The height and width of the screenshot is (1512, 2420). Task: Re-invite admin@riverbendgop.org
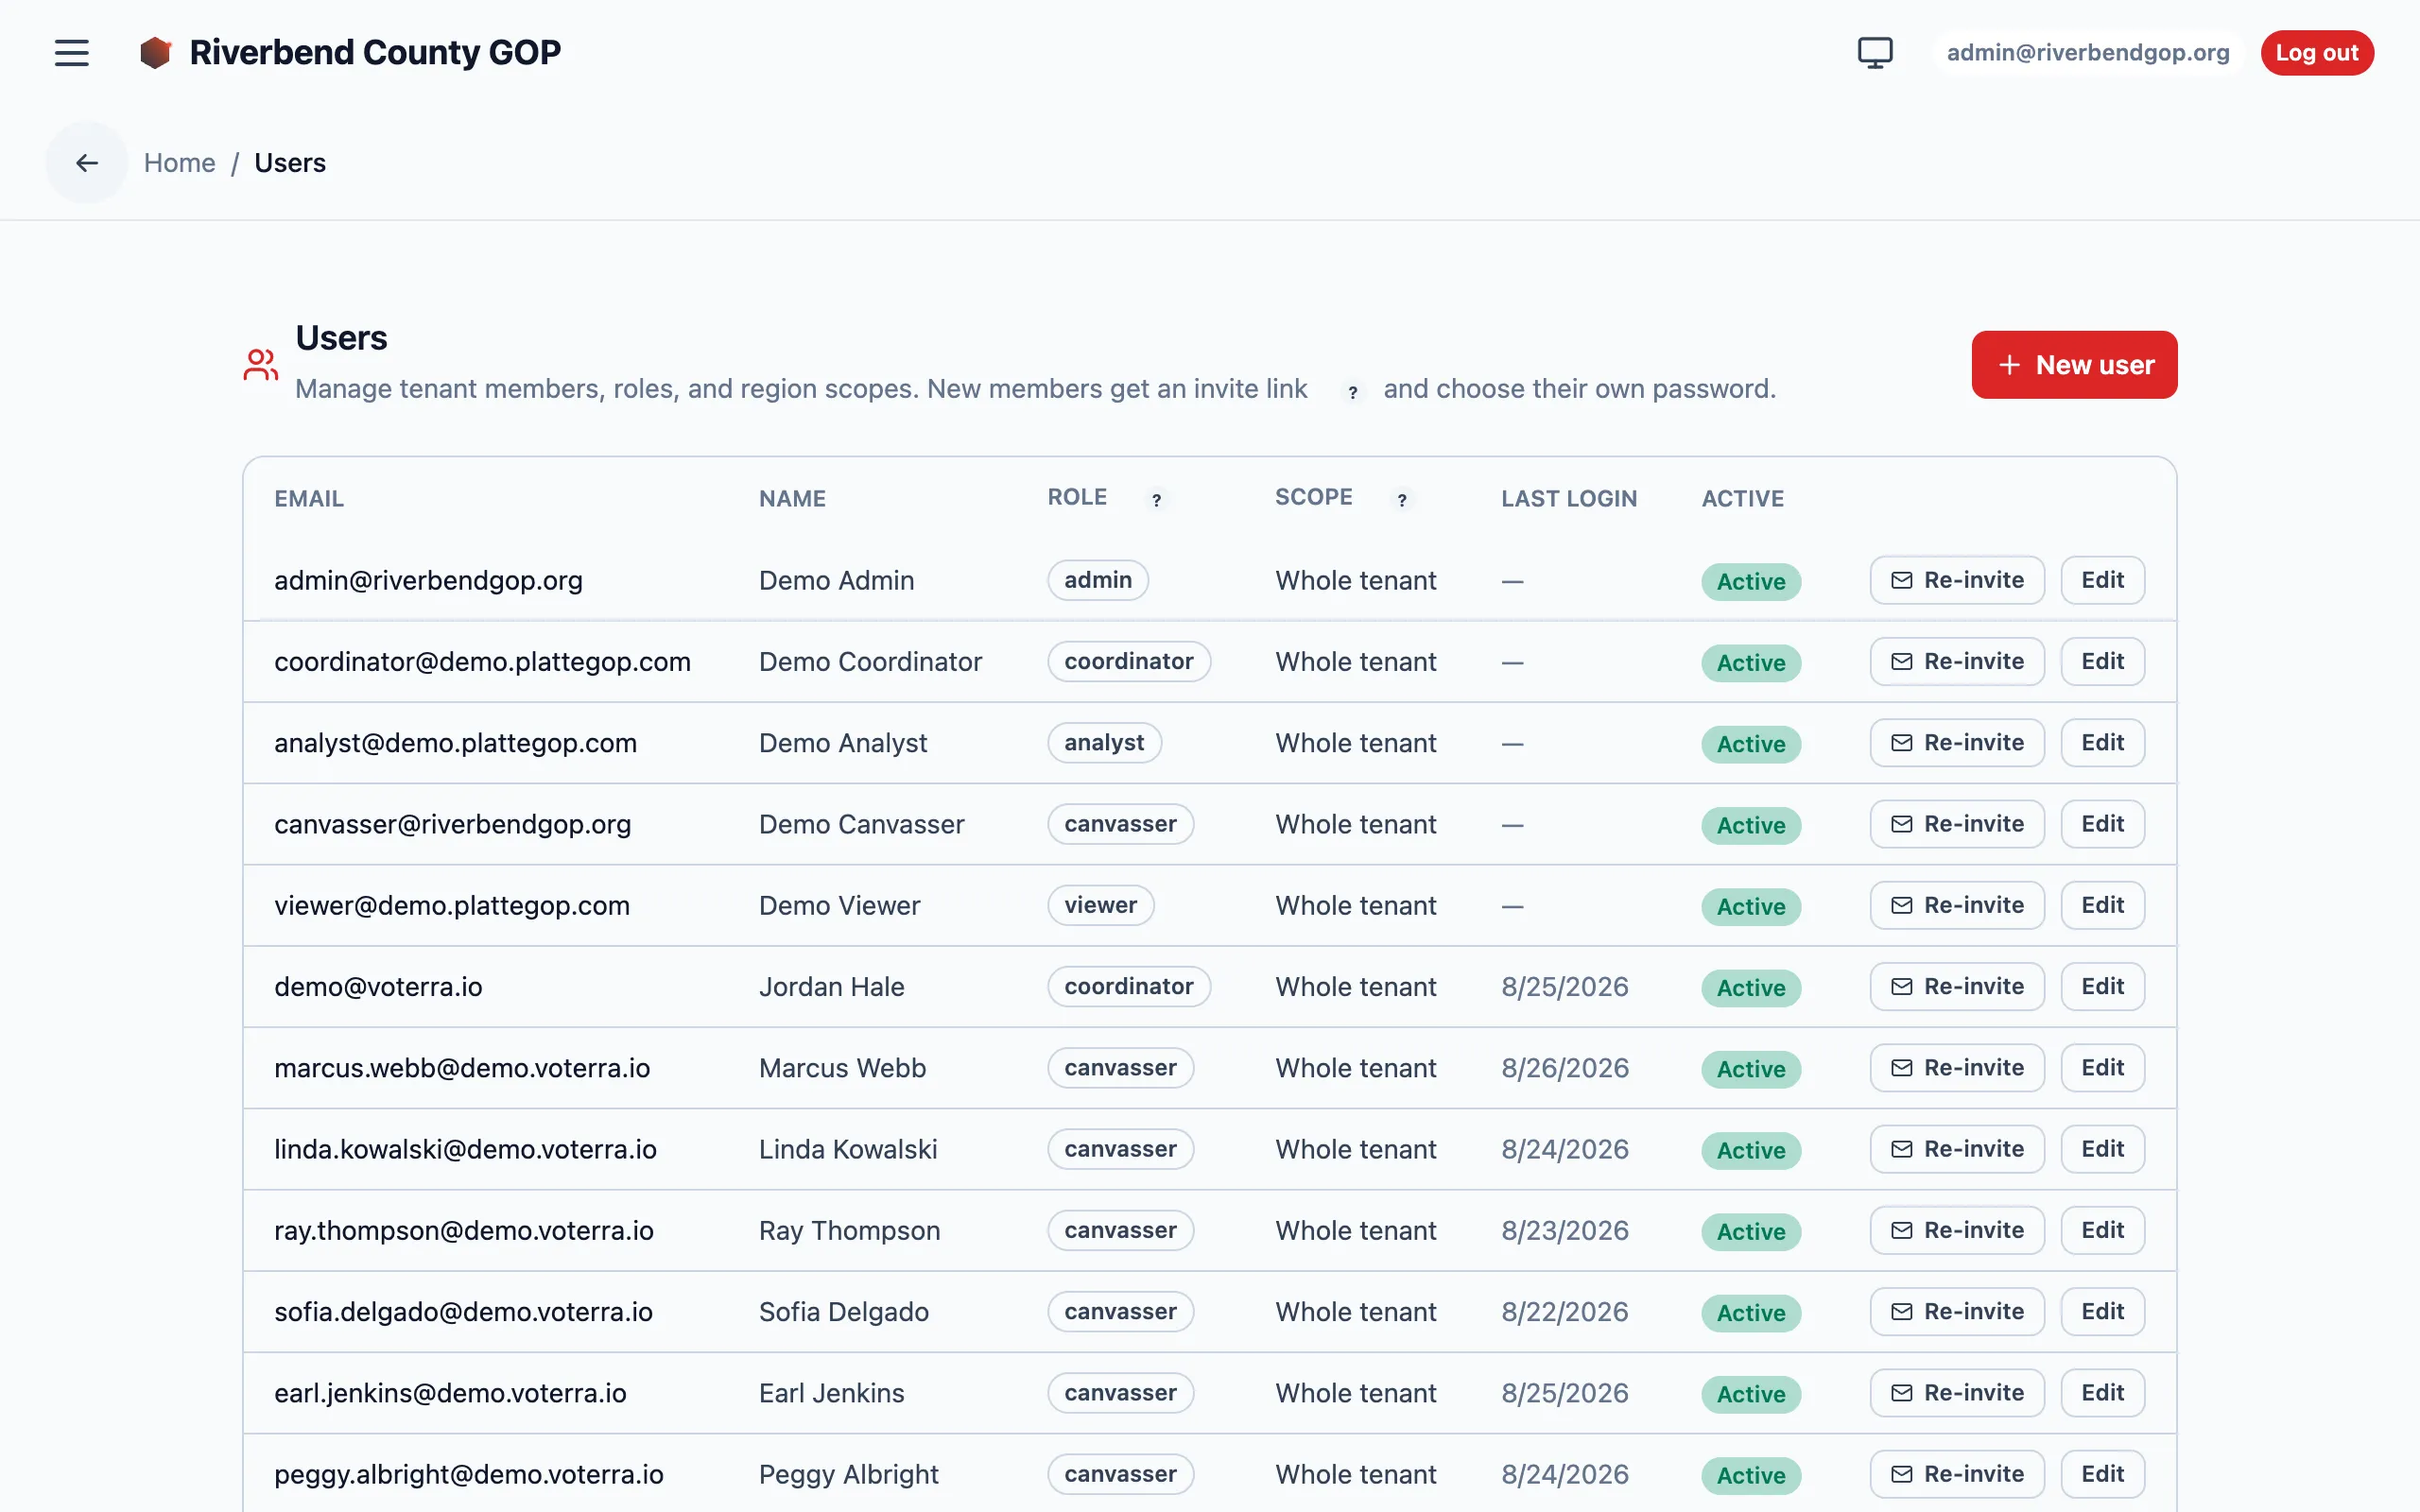pos(1957,580)
